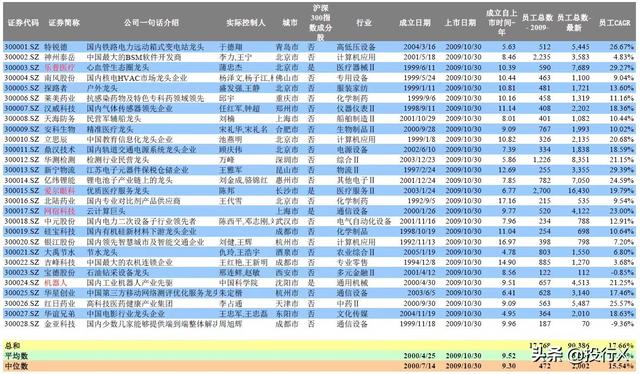Viewport: 640px width, 374px height.
Task: Select the city cell 青岛市
Action: [287, 47]
